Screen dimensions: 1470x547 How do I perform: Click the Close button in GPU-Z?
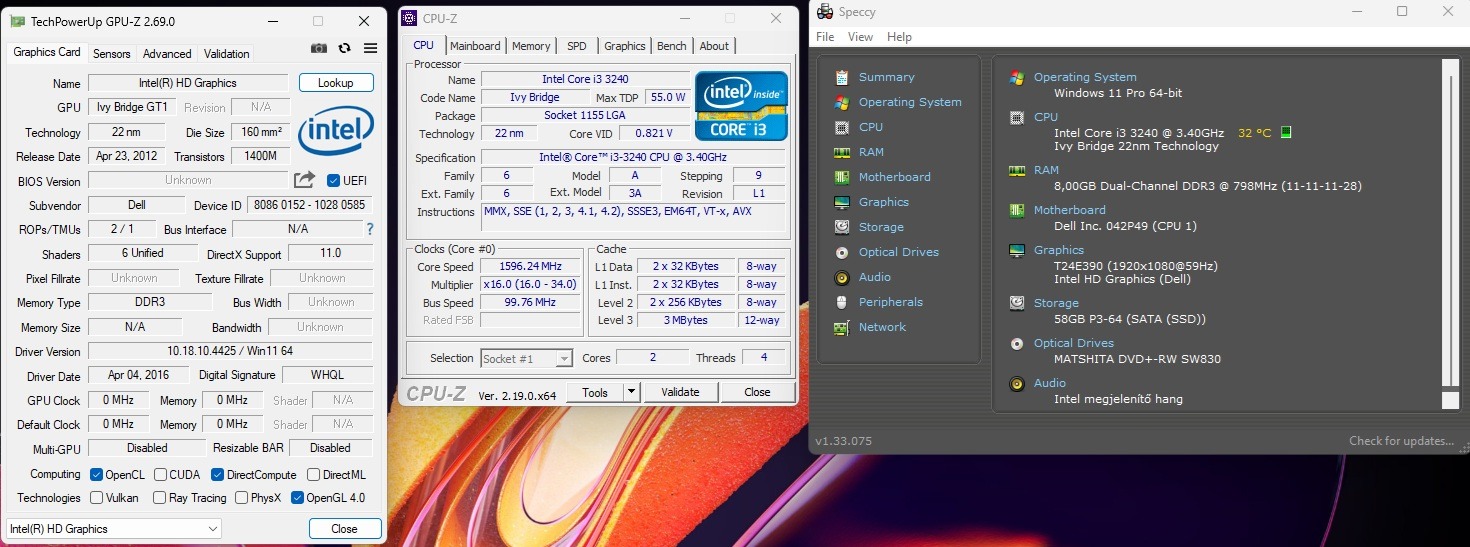point(345,528)
